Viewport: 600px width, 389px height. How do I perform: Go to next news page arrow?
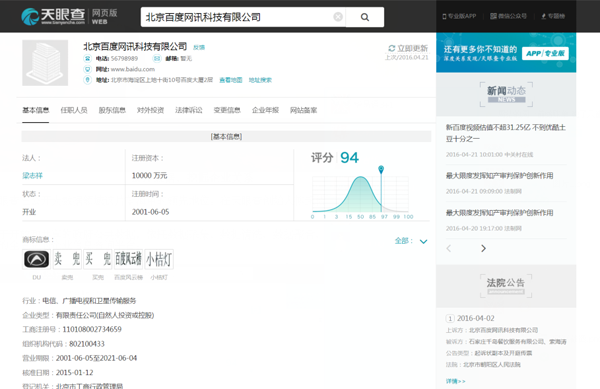click(483, 248)
